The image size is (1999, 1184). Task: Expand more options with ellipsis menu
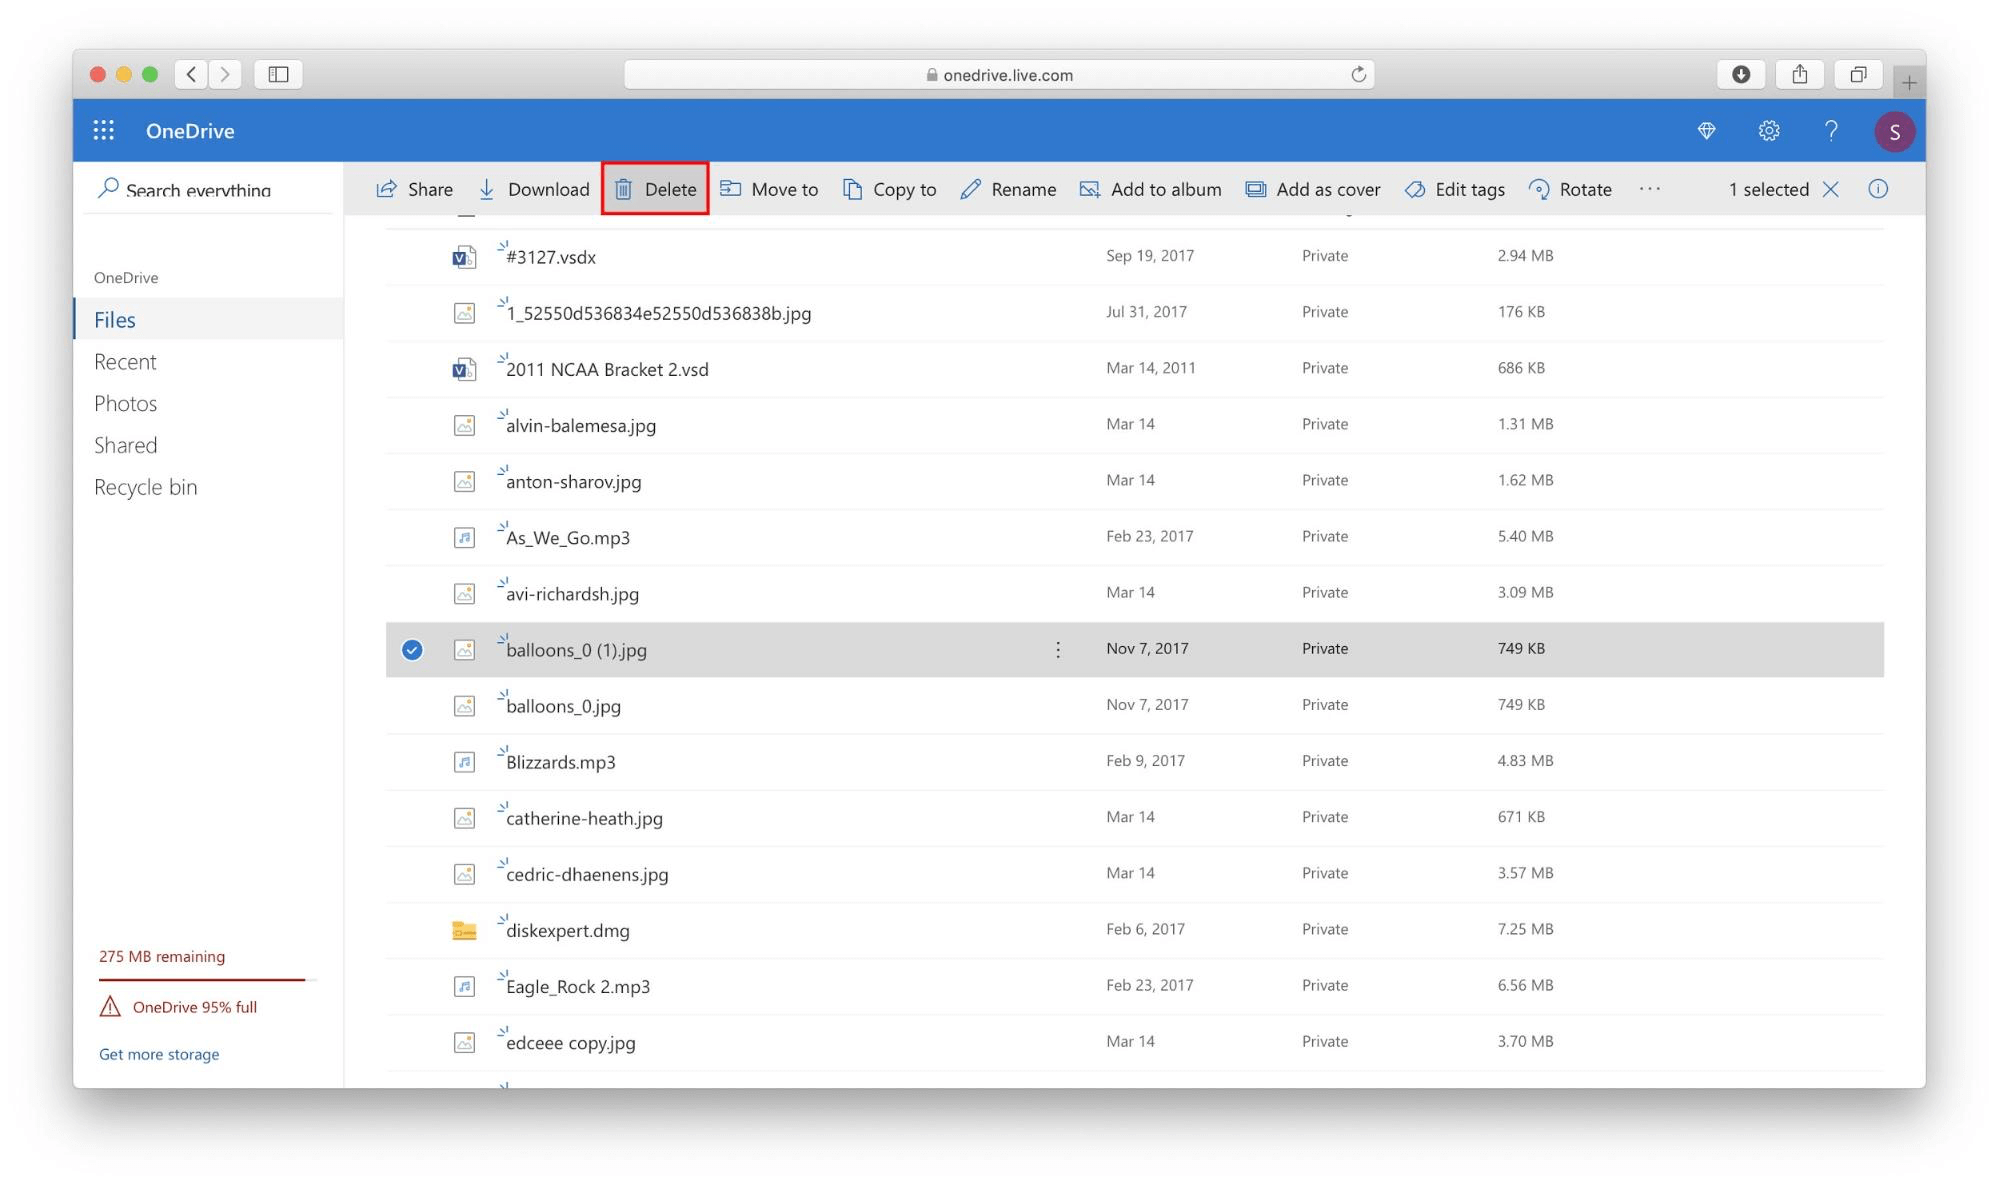point(1652,187)
